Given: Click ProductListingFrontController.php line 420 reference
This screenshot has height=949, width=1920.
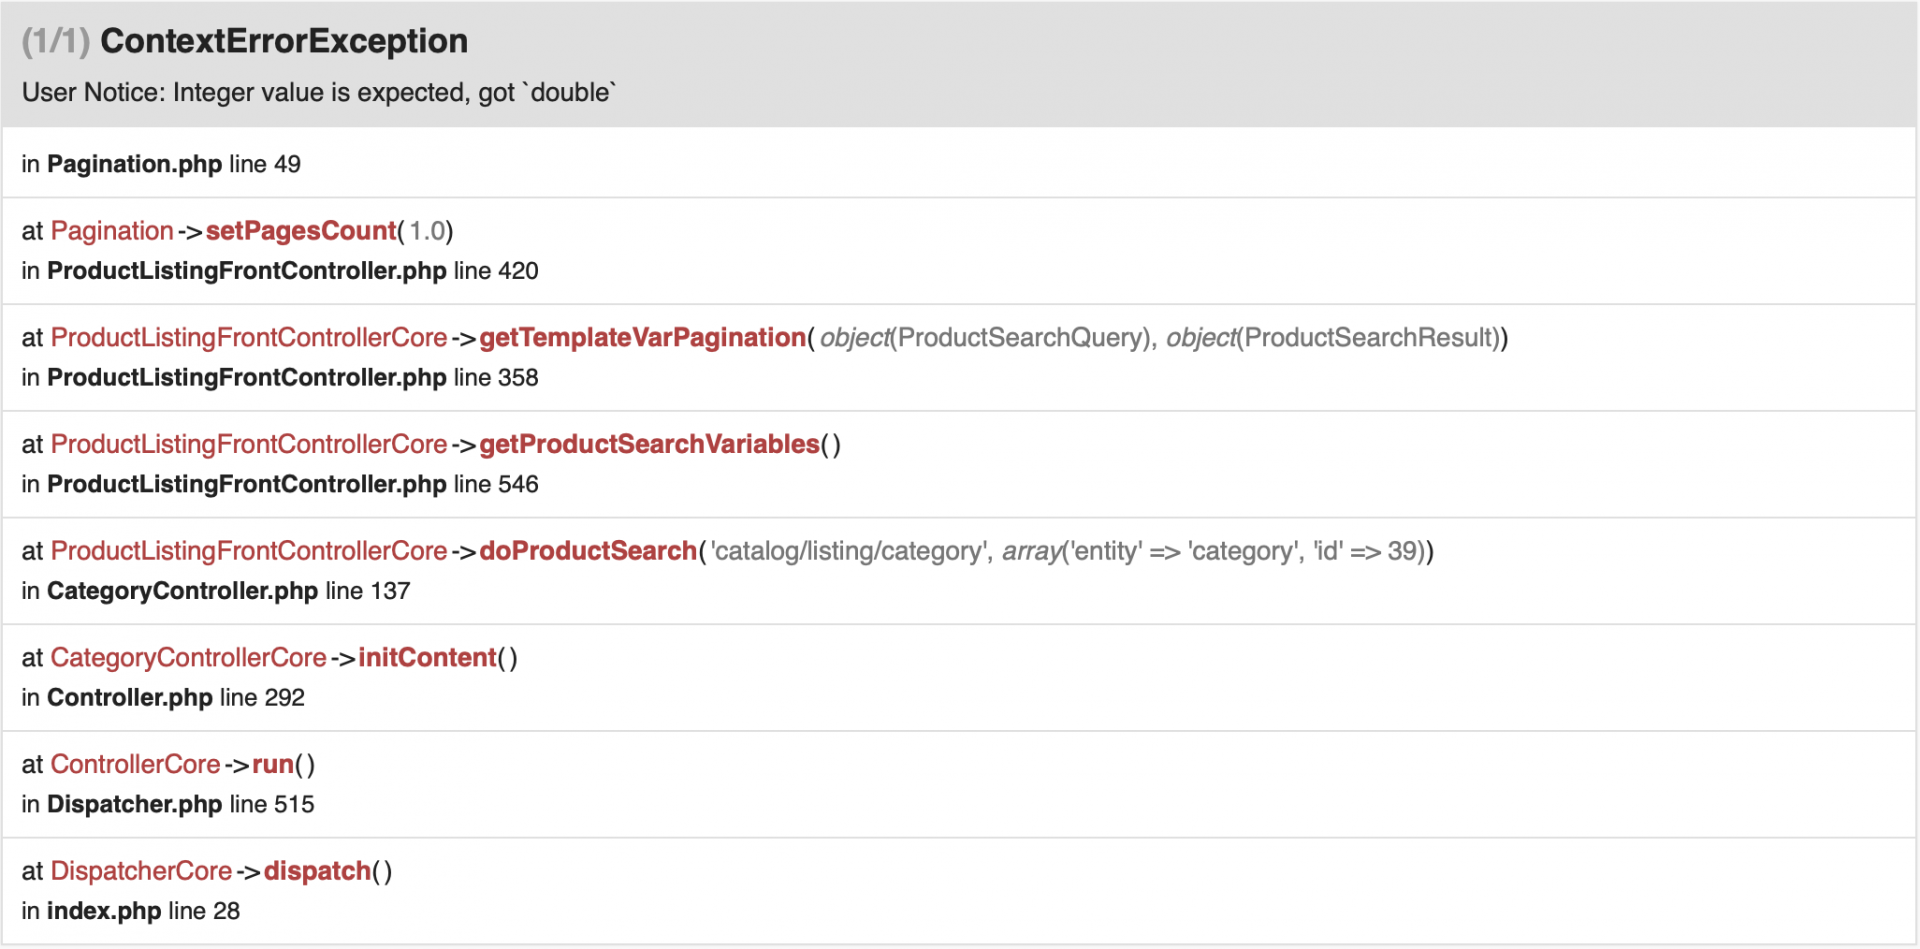Looking at the screenshot, I should [x=246, y=271].
